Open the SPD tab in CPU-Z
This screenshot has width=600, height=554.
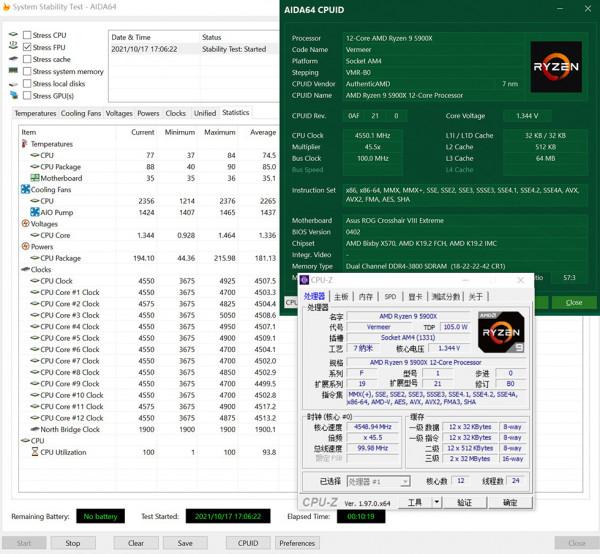tap(390, 297)
